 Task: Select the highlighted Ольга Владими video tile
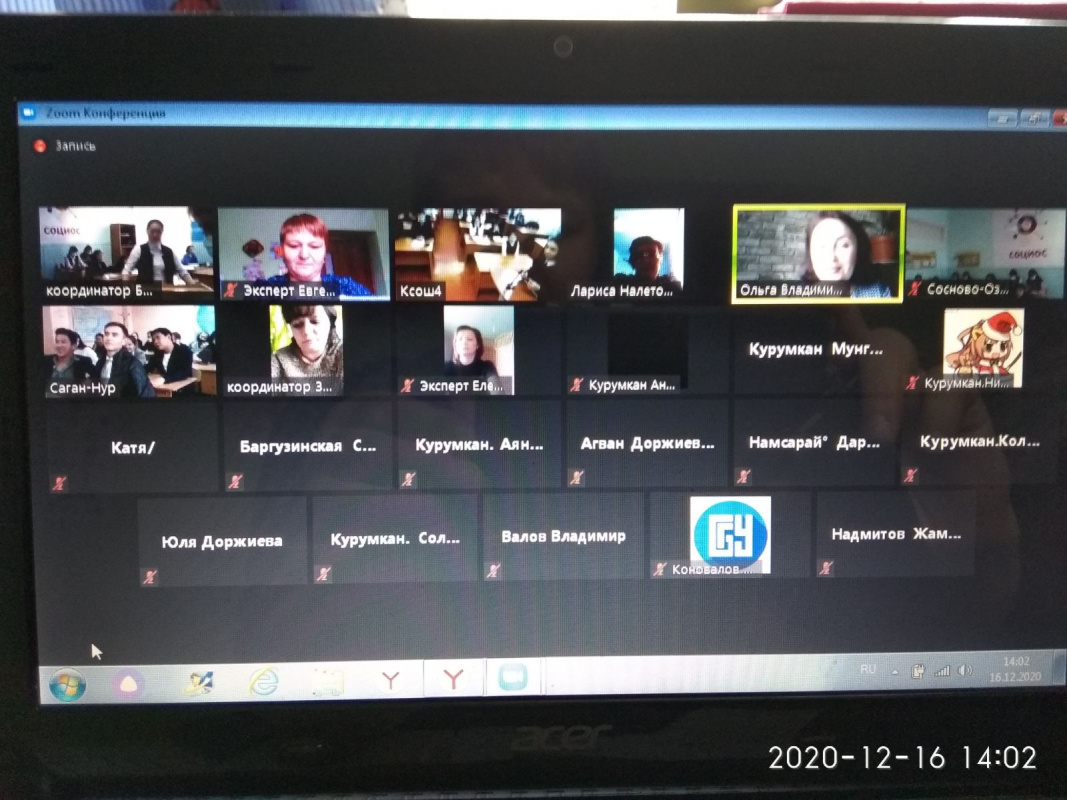click(x=818, y=252)
